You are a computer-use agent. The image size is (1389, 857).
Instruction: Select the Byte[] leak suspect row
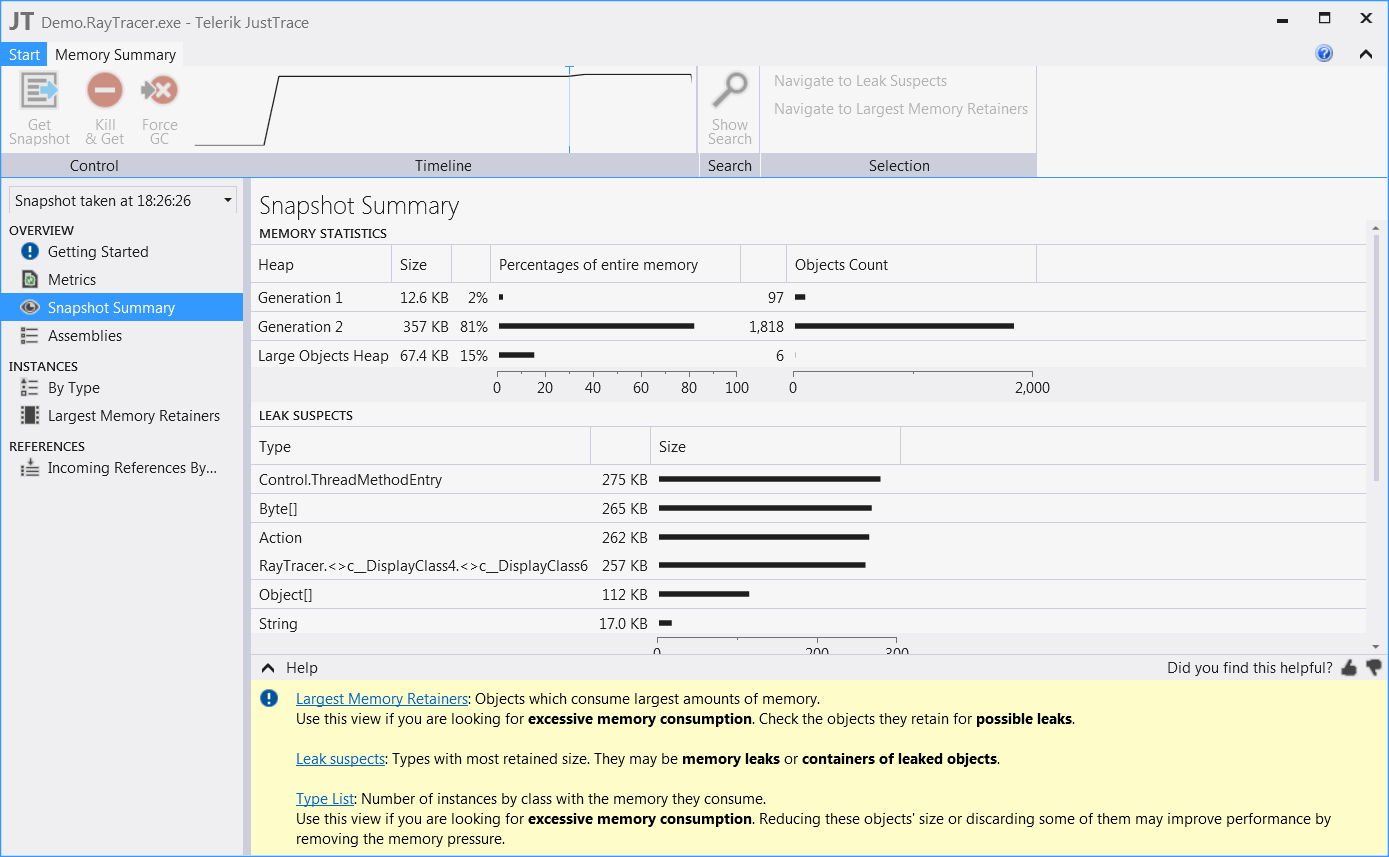[x=808, y=509]
